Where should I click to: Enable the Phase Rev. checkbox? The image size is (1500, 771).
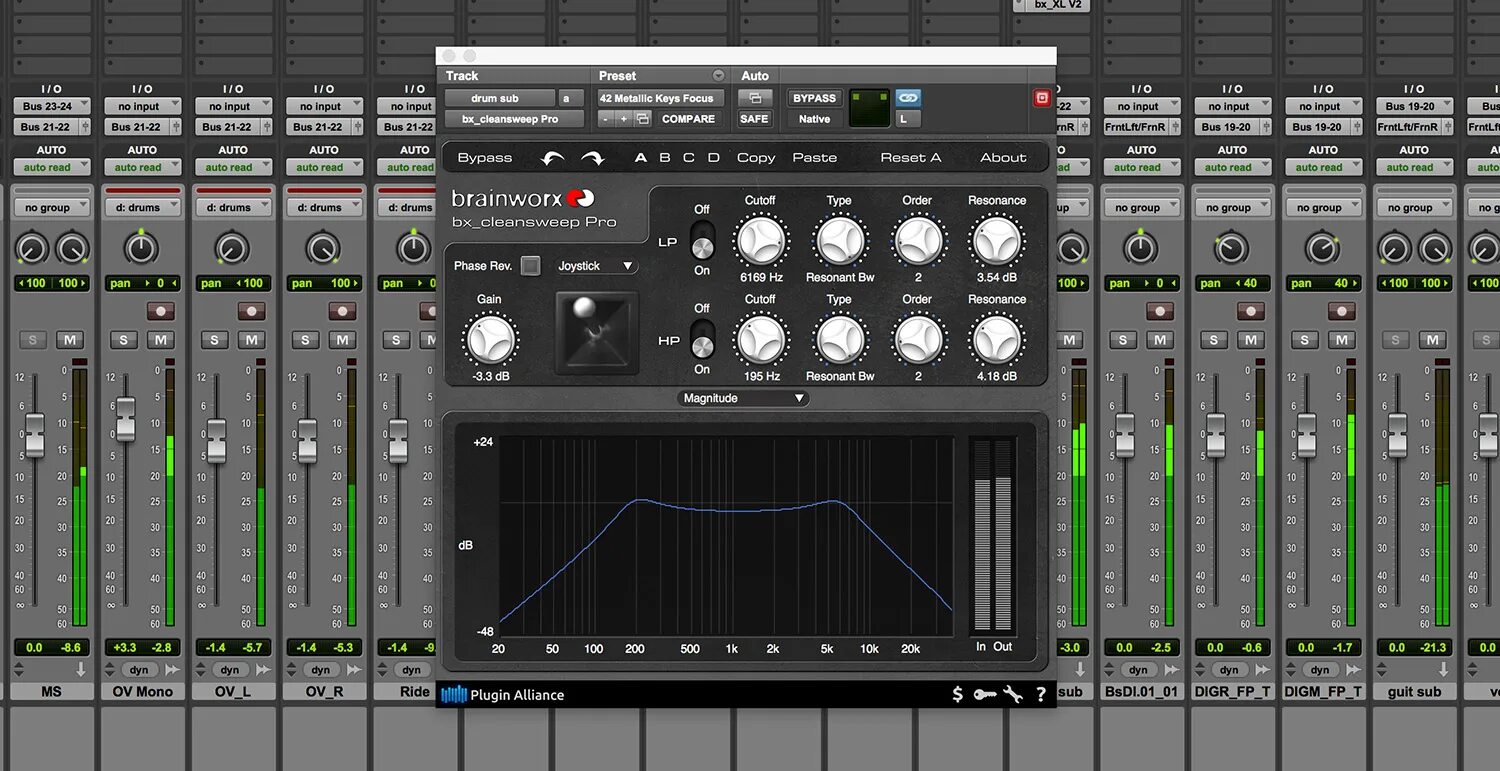click(x=531, y=265)
